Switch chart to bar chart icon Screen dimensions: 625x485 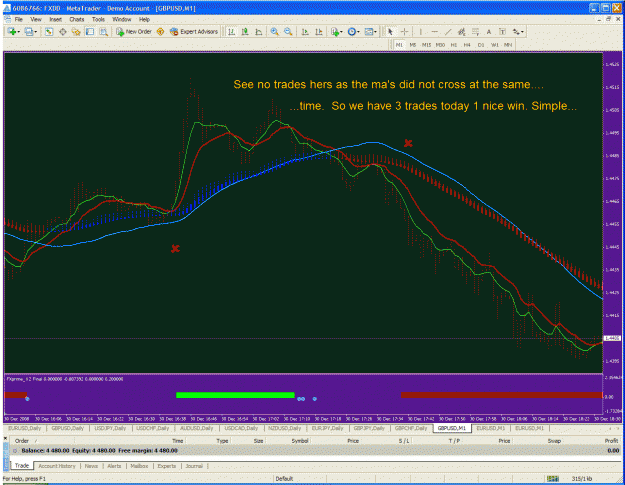coord(231,32)
